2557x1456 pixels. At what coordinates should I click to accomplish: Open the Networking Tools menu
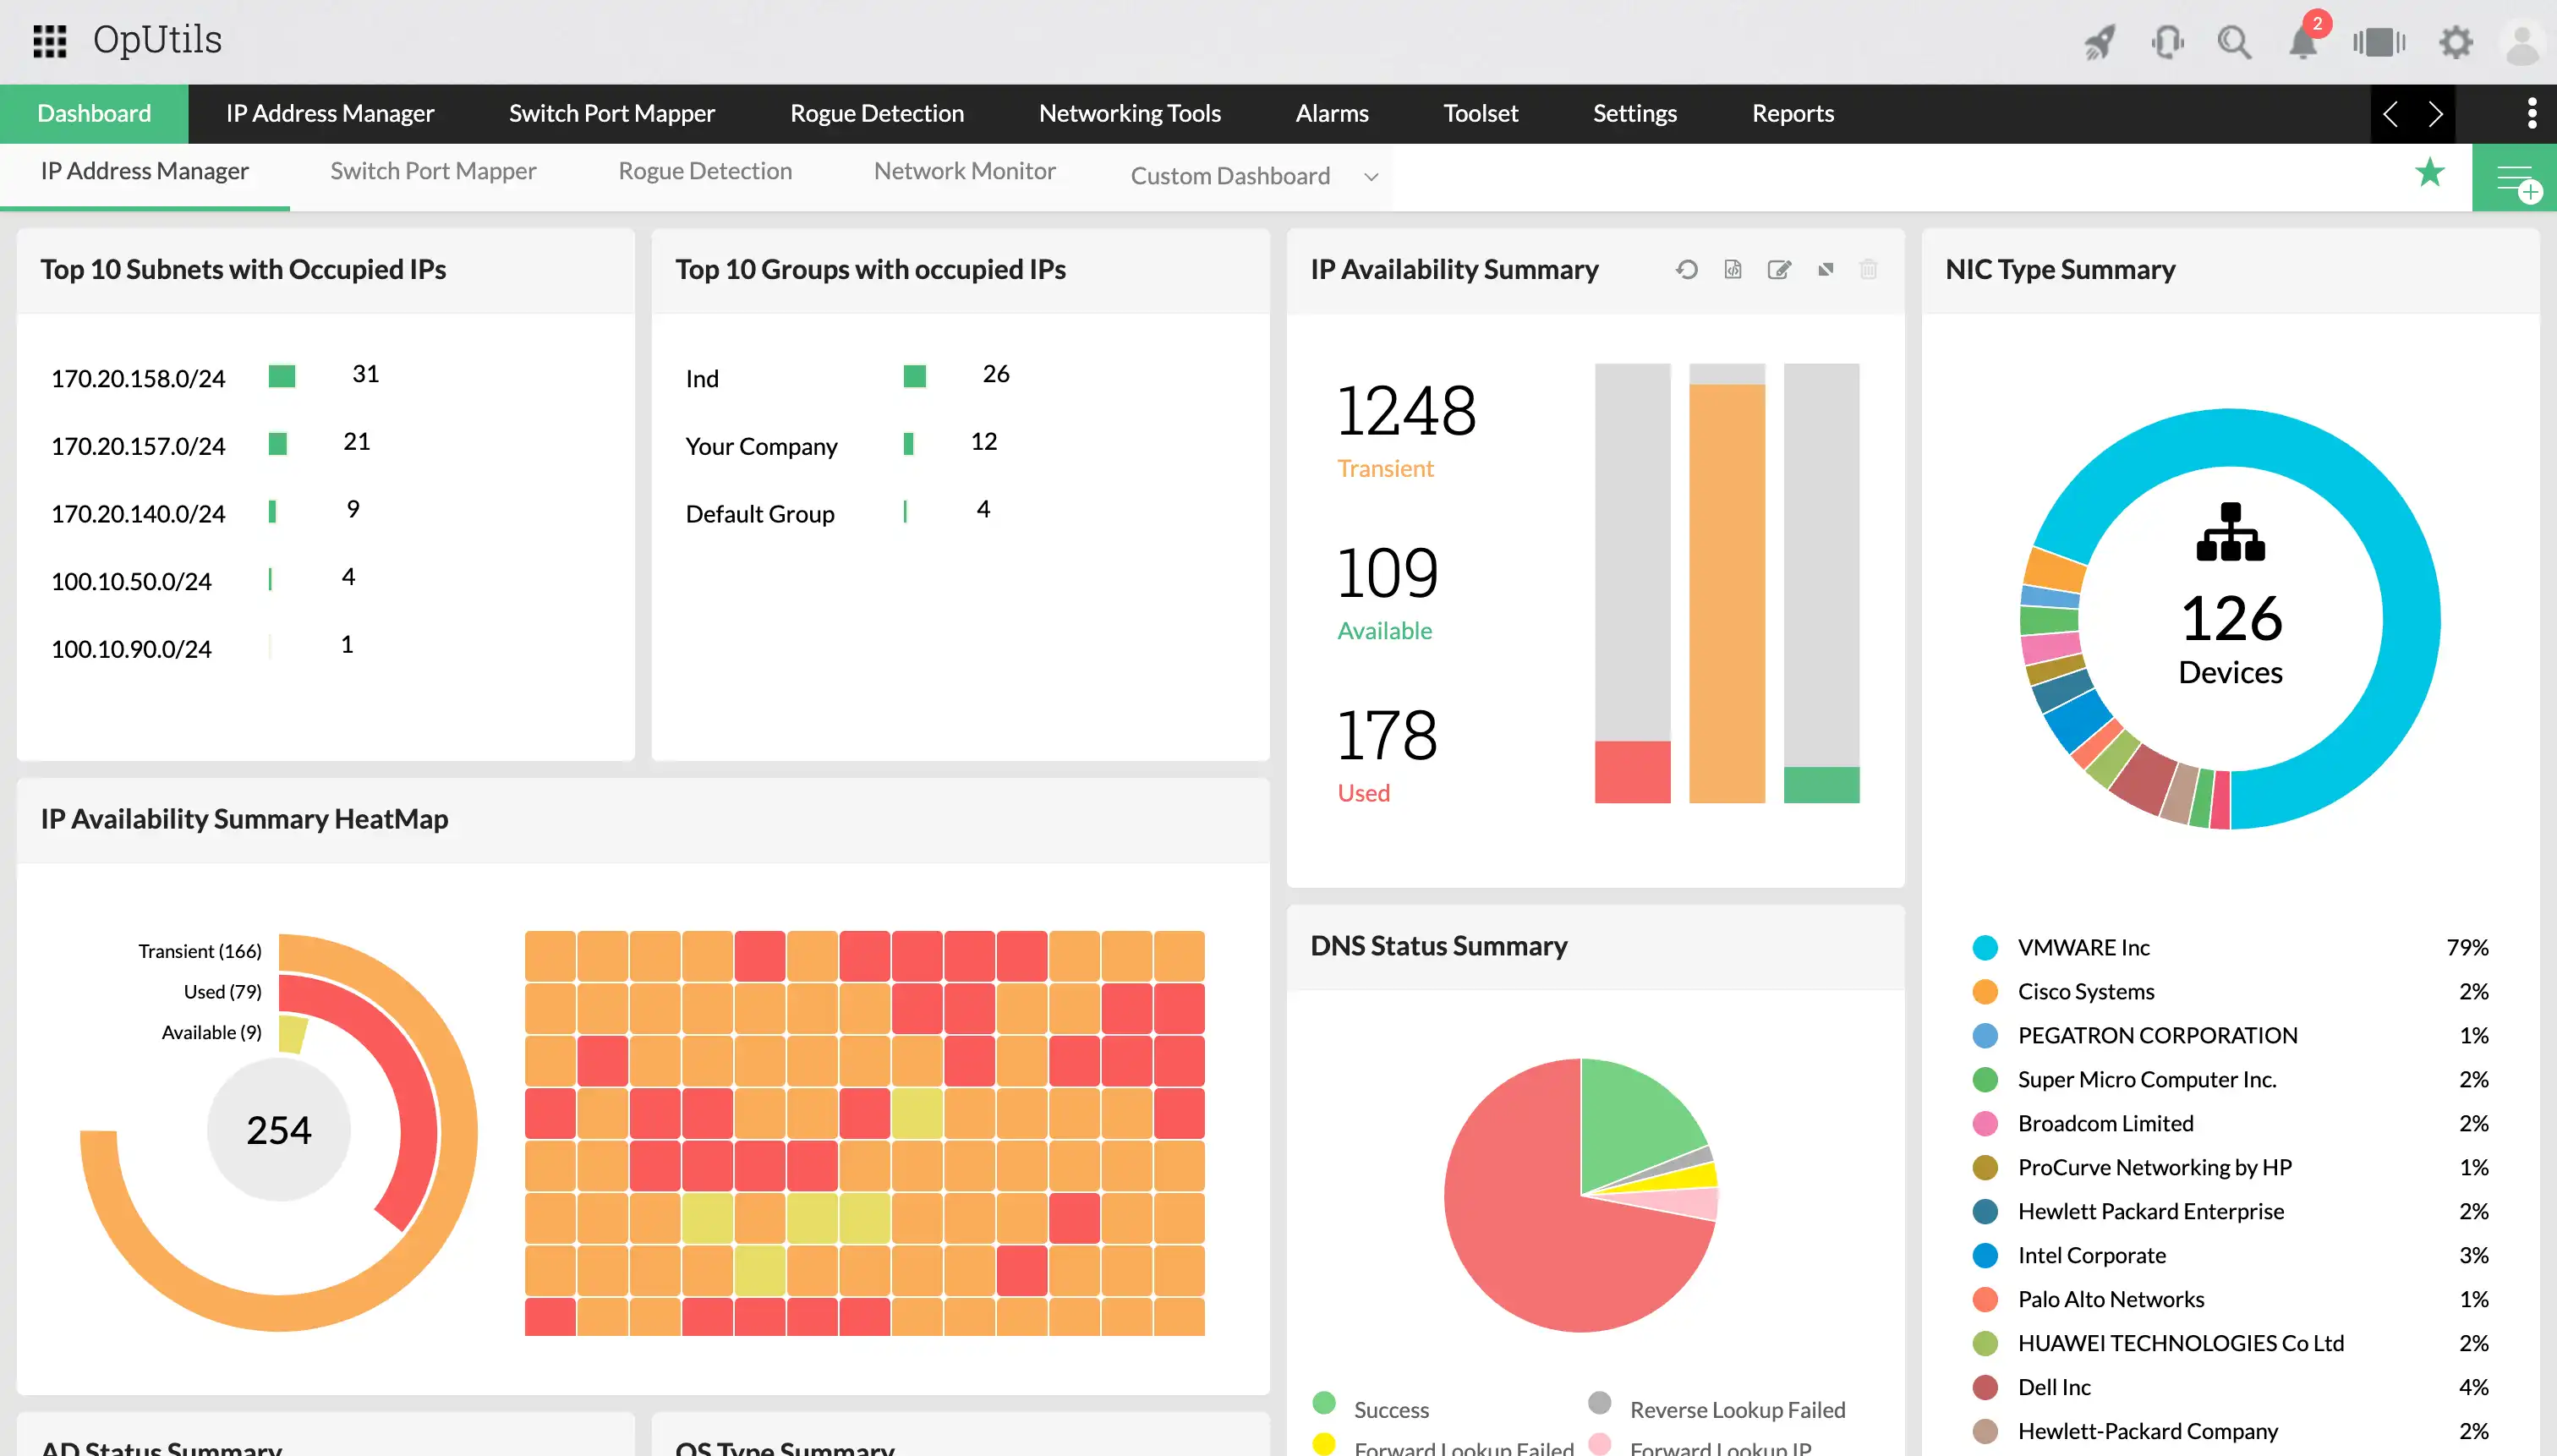coord(1130,113)
